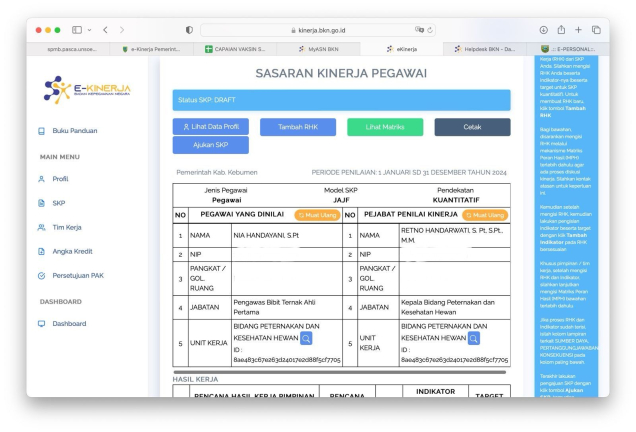The image size is (636, 432).
Task: Open Angka Kredit menu item
Action: point(72,251)
